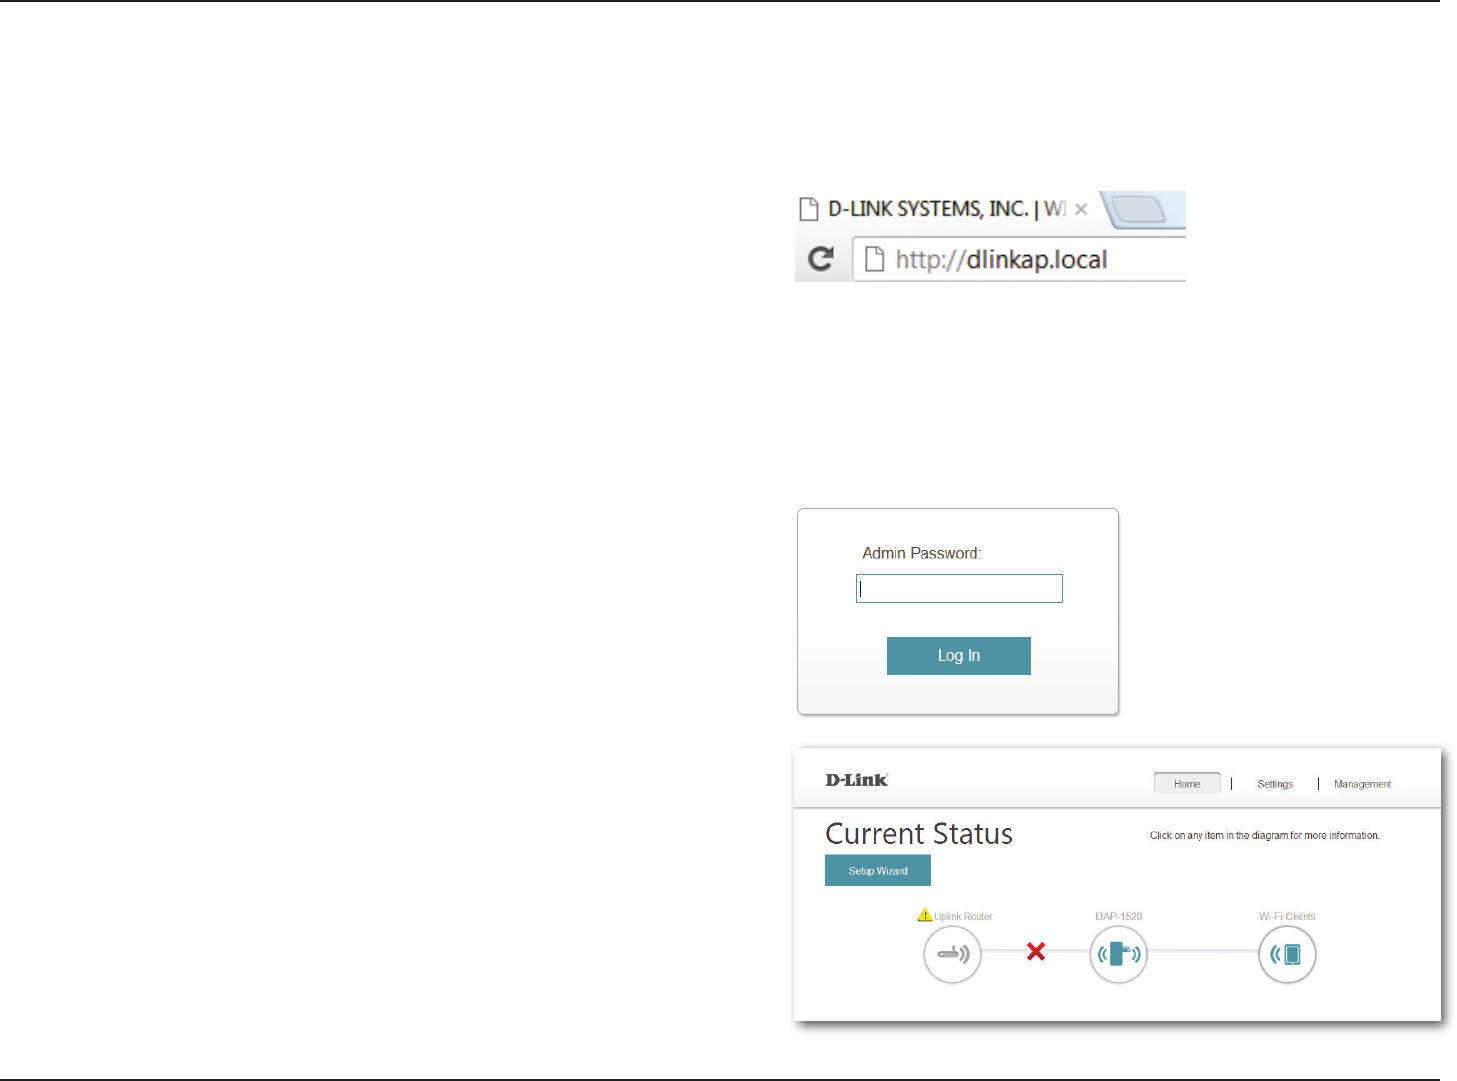Open the Management menu

pyautogui.click(x=1362, y=784)
